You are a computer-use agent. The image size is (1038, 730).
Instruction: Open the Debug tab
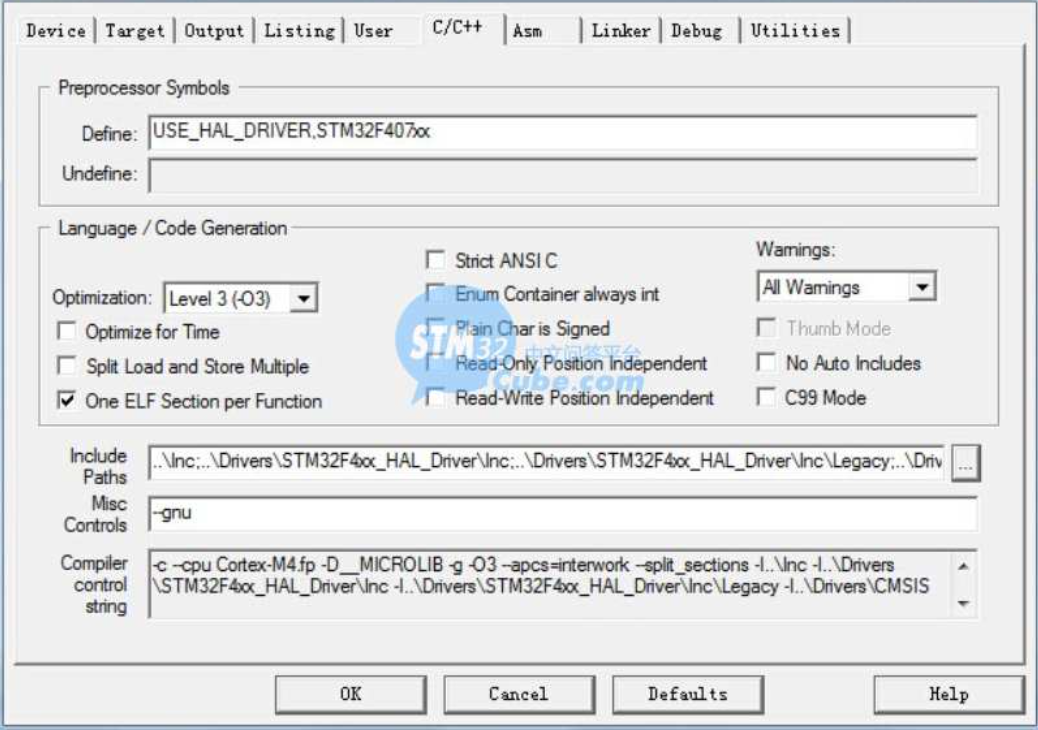[x=696, y=31]
